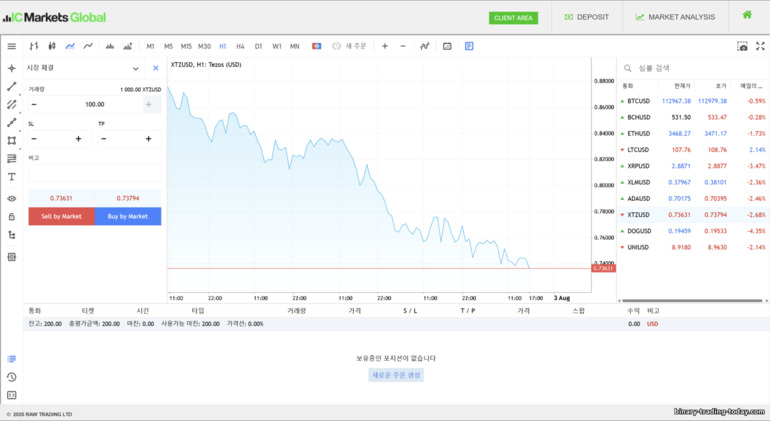The image size is (770, 421).
Task: Select the crosshair cursor tool
Action: (x=12, y=68)
